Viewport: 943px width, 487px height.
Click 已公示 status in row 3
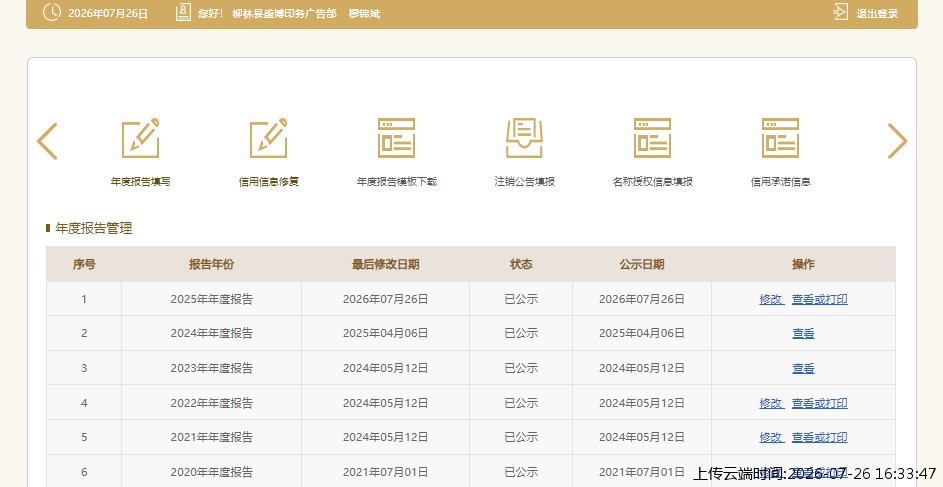[x=521, y=368]
